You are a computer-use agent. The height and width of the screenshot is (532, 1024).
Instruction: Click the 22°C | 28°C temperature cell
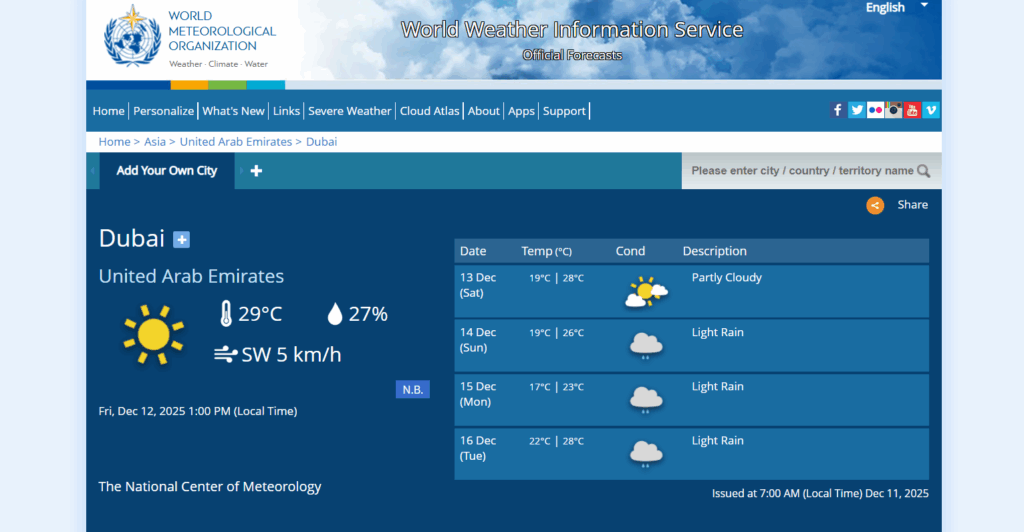[556, 441]
